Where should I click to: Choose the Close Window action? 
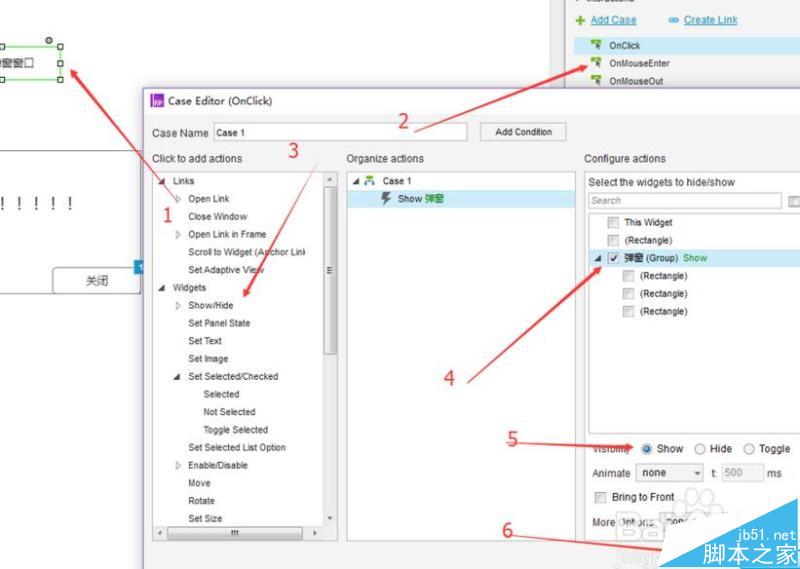pos(217,216)
